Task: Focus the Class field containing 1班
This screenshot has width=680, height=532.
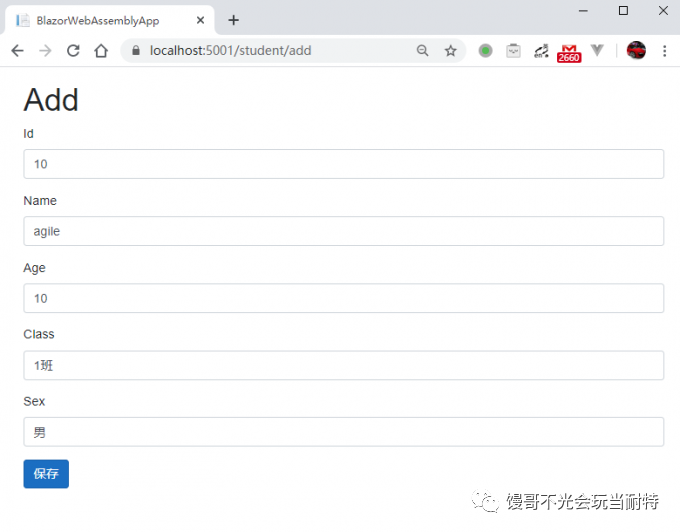Action: click(x=343, y=365)
